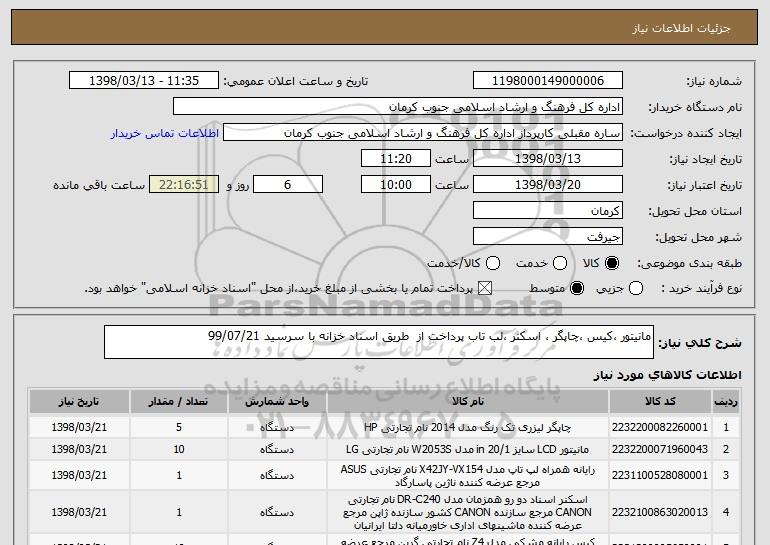This screenshot has height=545, width=770.
Task: Click buyer organization name field
Action: click(398, 107)
